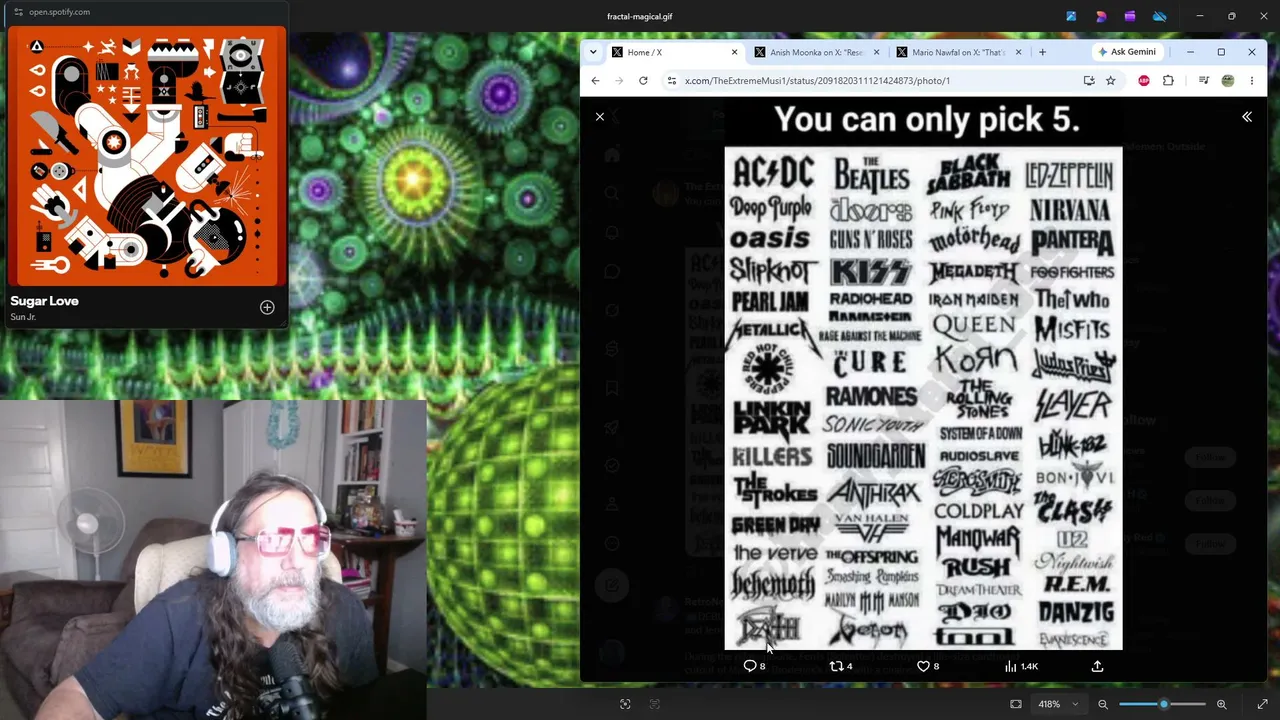
Task: Reload the X page
Action: pyautogui.click(x=643, y=81)
